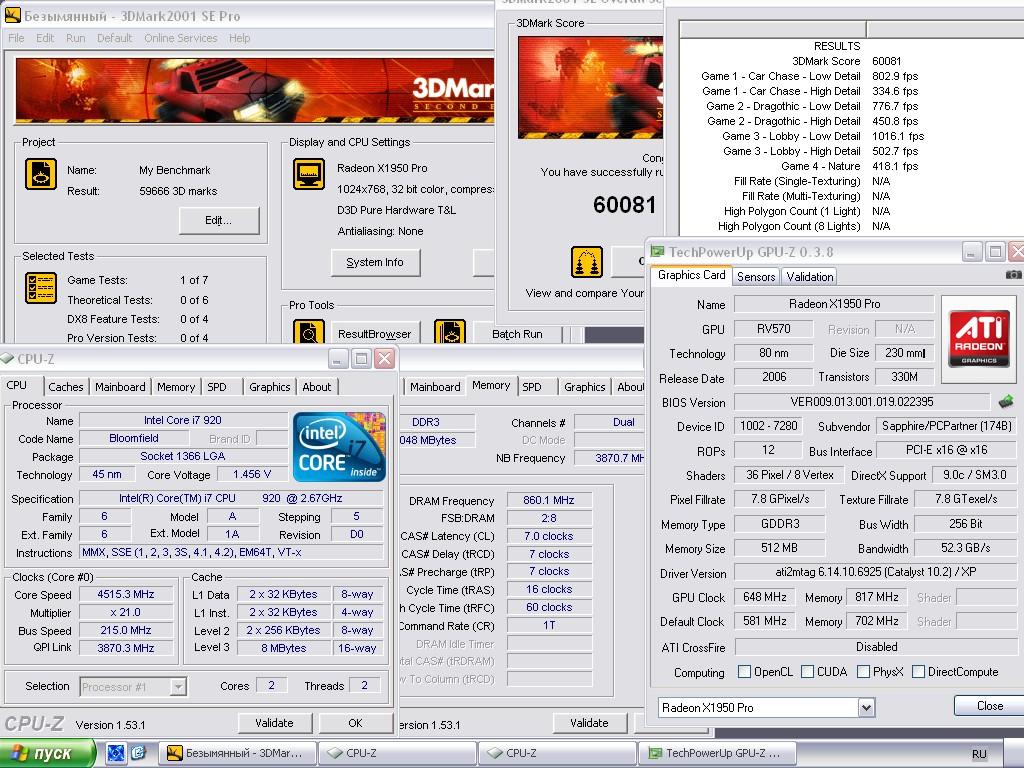The width and height of the screenshot is (1024, 768).
Task: Click the RU language indicator in tray
Action: coord(979,754)
